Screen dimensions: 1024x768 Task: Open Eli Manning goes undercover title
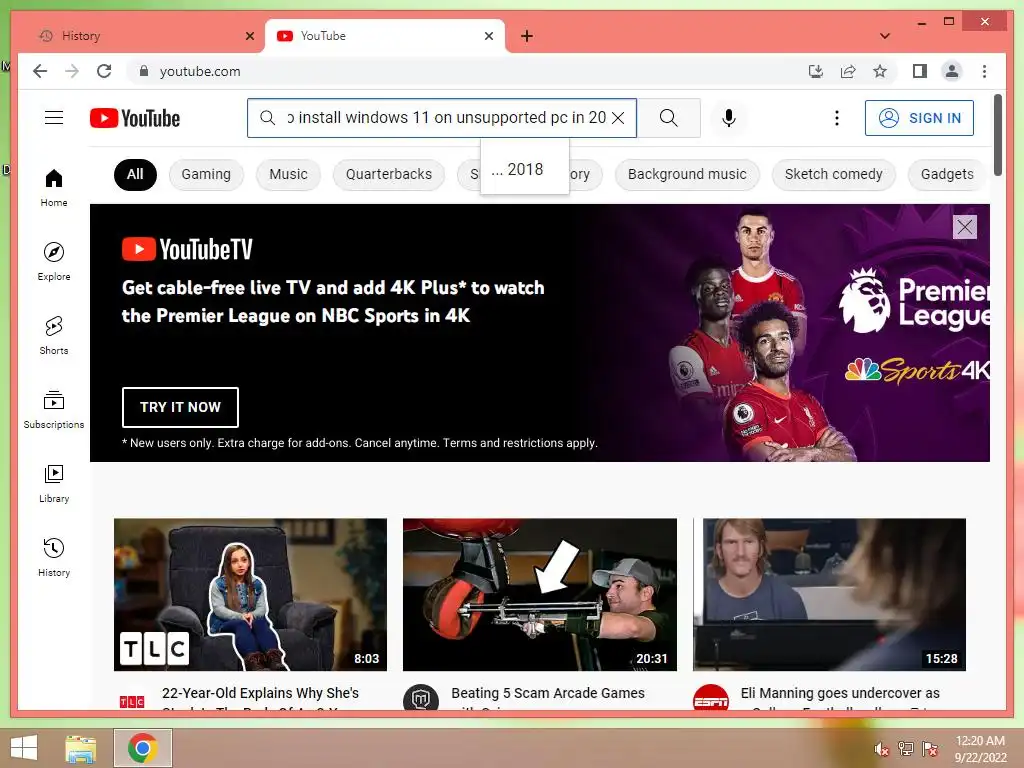pos(840,697)
